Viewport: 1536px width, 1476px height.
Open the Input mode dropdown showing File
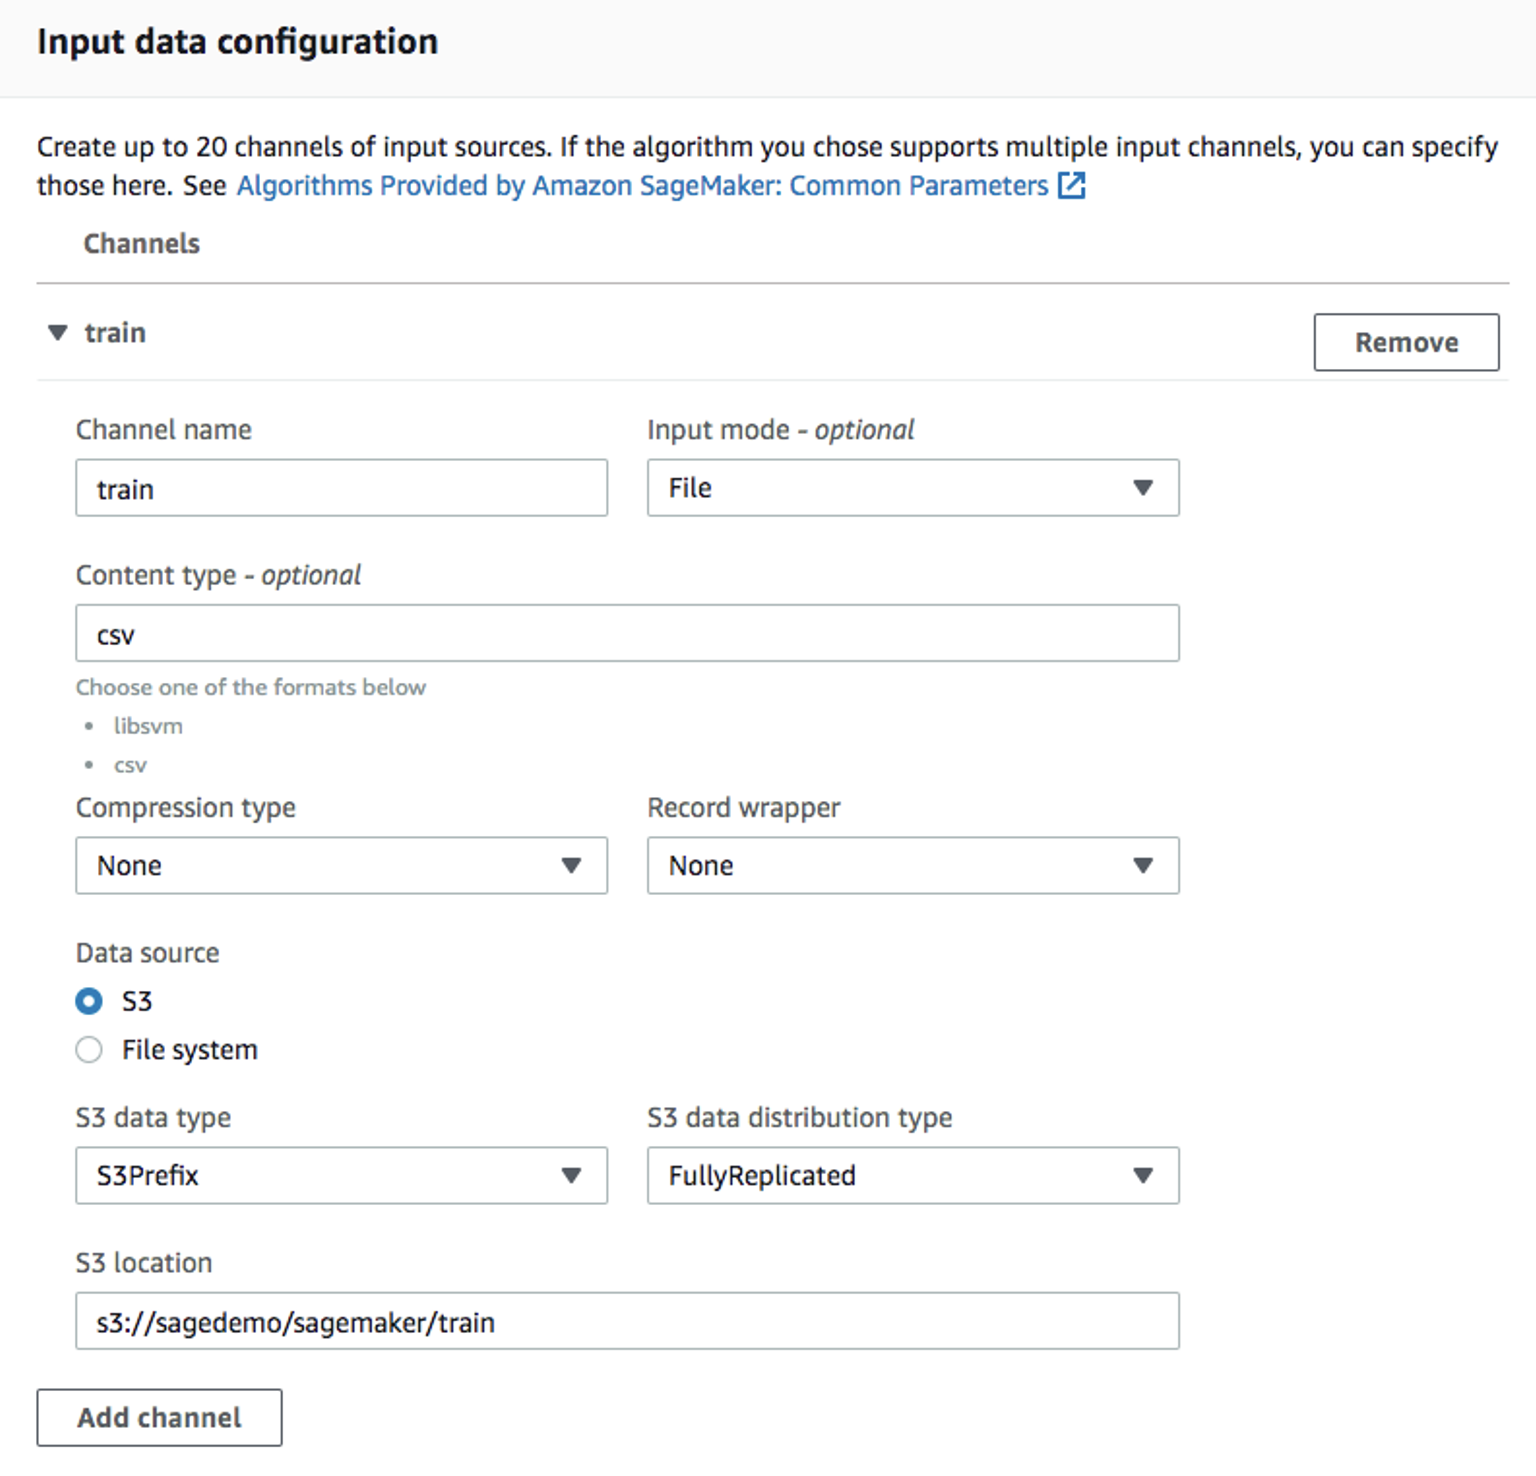[912, 488]
